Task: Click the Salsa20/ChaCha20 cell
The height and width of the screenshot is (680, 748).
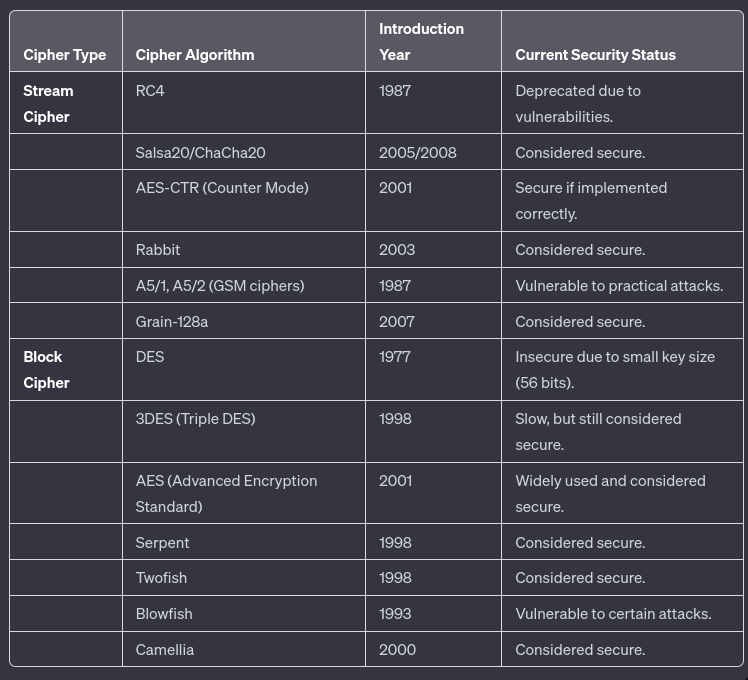Action: (200, 152)
